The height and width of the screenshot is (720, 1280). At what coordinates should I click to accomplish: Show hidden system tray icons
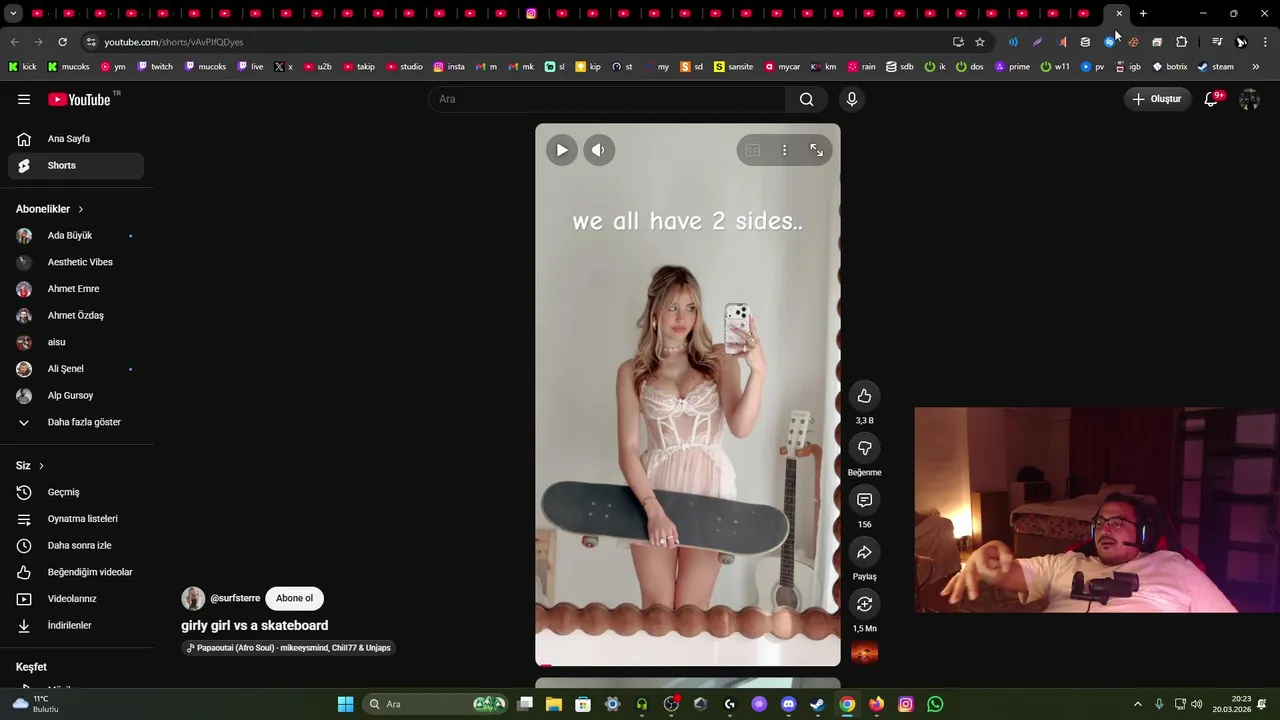click(1137, 704)
